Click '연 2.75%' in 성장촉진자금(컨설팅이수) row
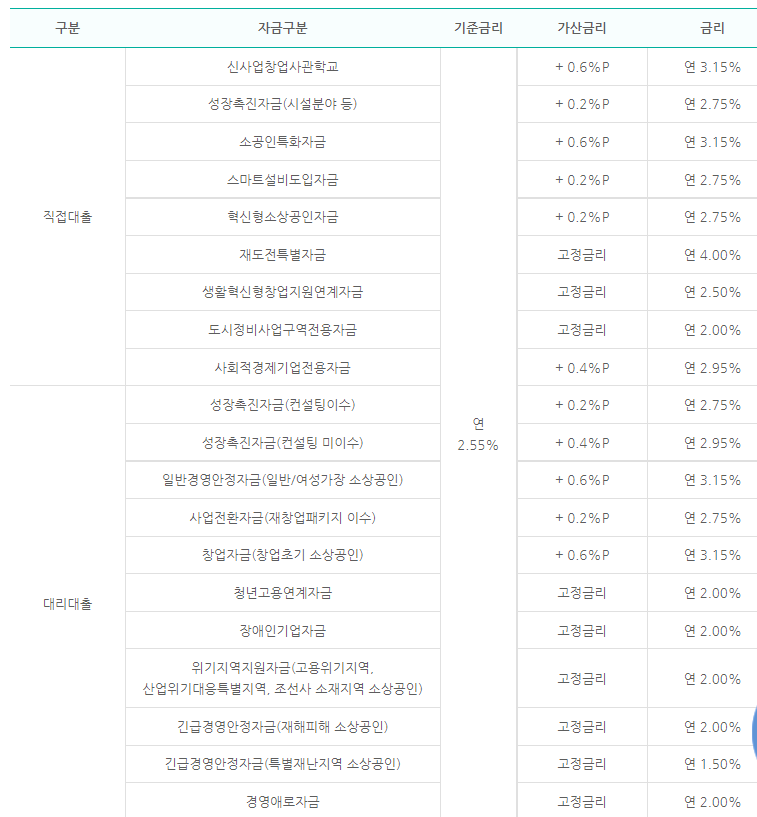The height and width of the screenshot is (817, 757). tap(712, 405)
